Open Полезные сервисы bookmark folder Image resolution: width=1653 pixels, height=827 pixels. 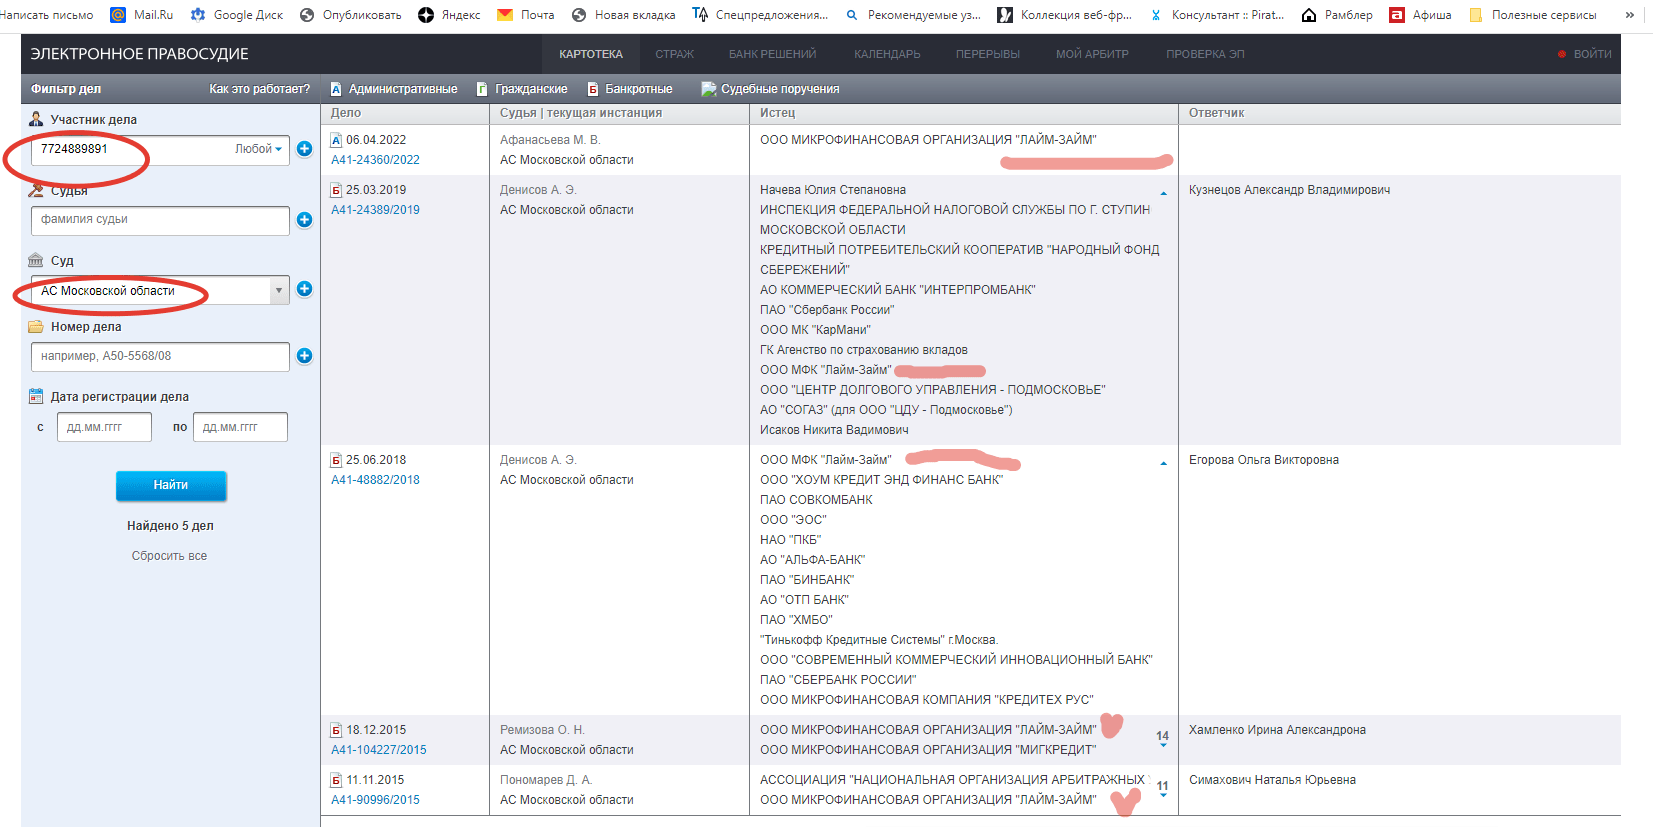pos(1533,15)
